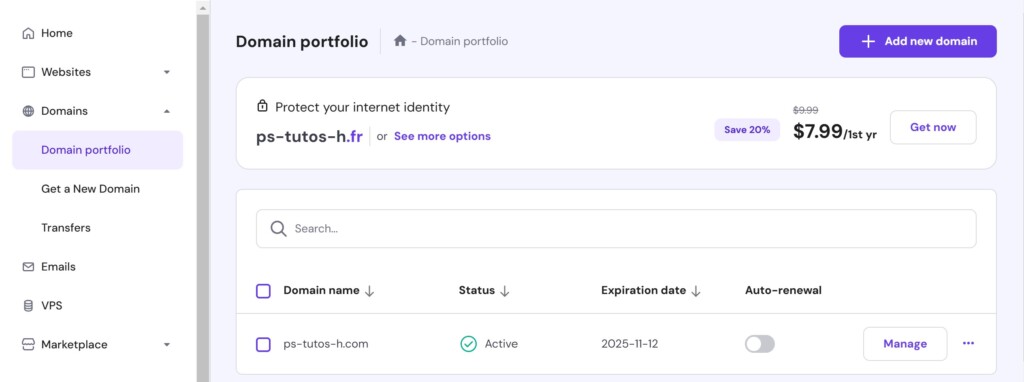Click the Marketplace storefront icon

tap(28, 344)
